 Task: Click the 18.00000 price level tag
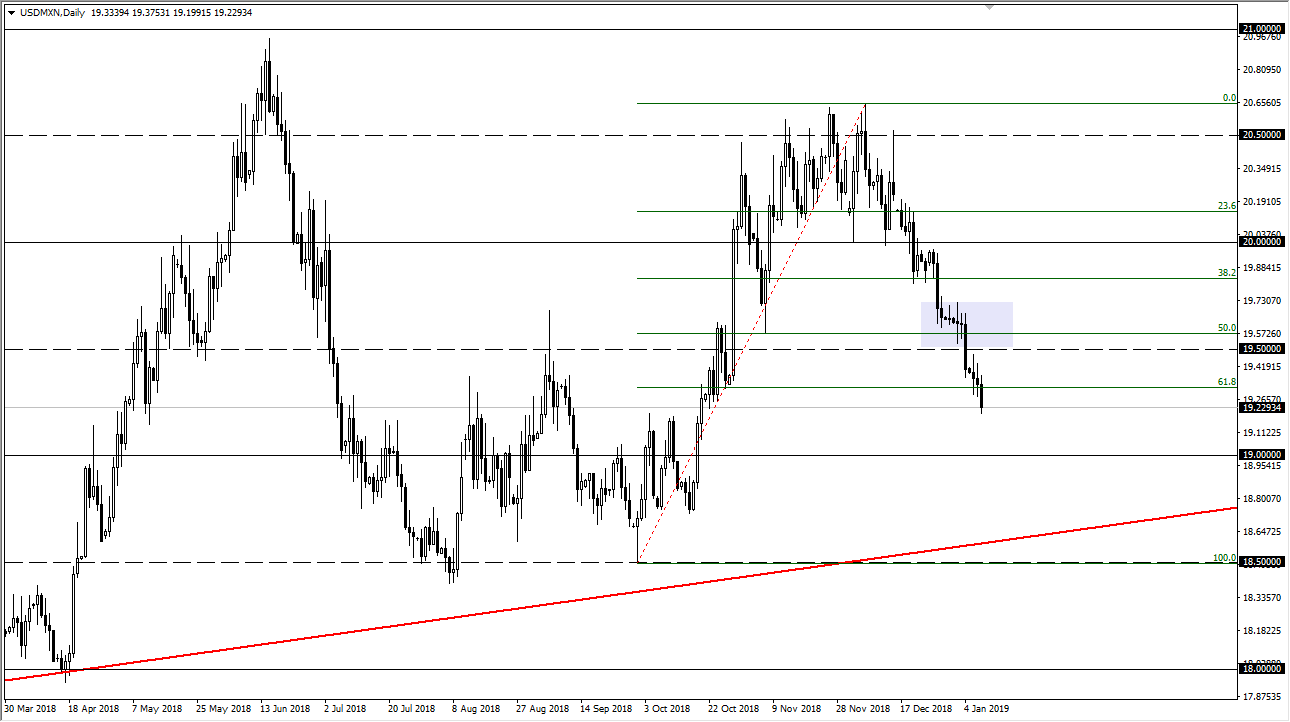[1264, 669]
